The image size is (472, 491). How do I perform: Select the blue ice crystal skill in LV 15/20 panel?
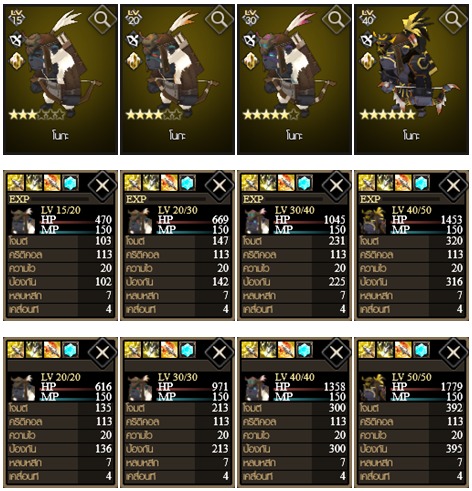tap(70, 183)
